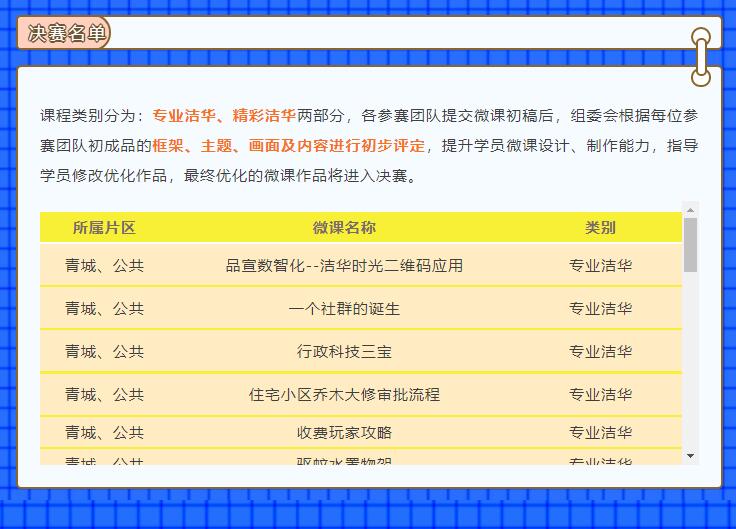The width and height of the screenshot is (736, 529).
Task: Select the course 行政科技三宝
Action: [x=344, y=352]
